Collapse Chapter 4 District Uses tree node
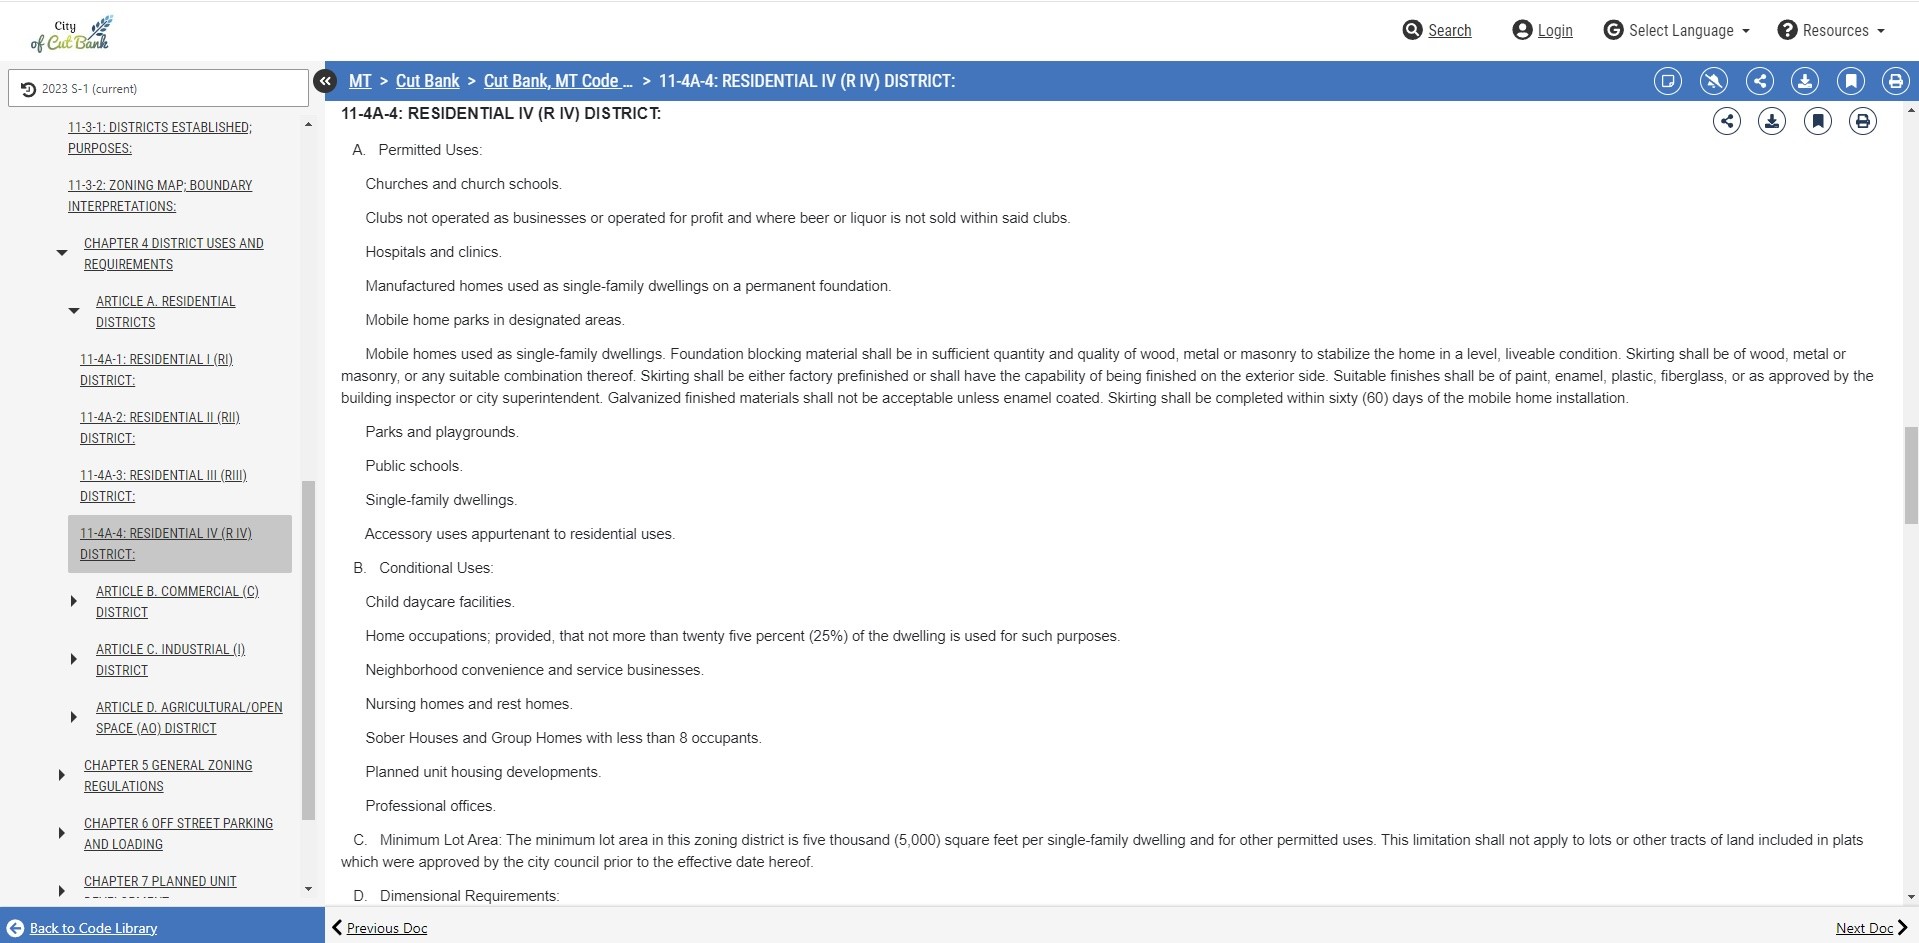Image resolution: width=1919 pixels, height=943 pixels. [62, 253]
